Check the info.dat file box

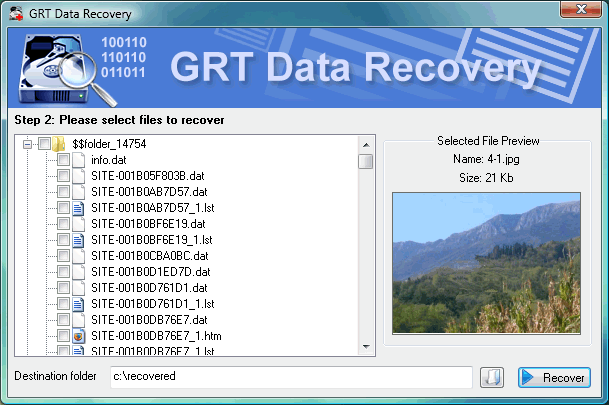pyautogui.click(x=63, y=160)
